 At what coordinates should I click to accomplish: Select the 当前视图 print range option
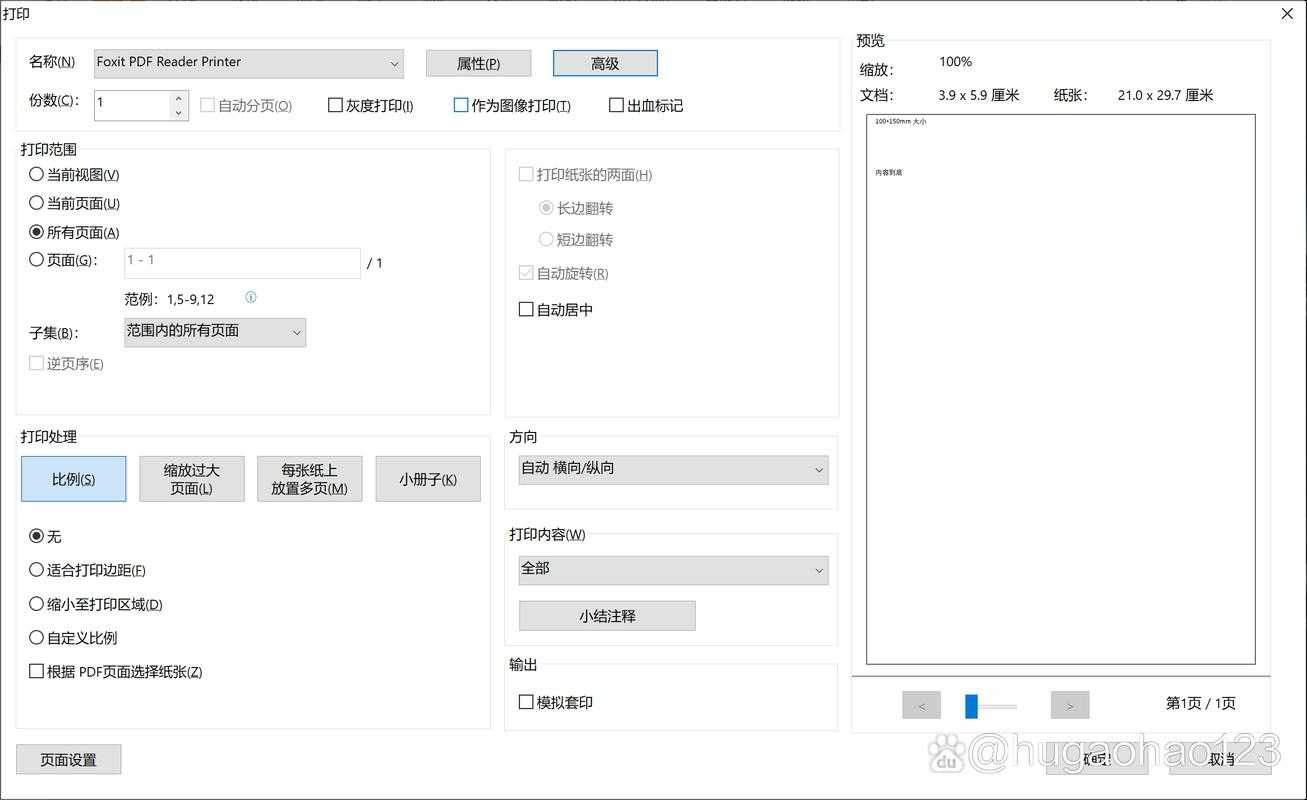point(35,174)
